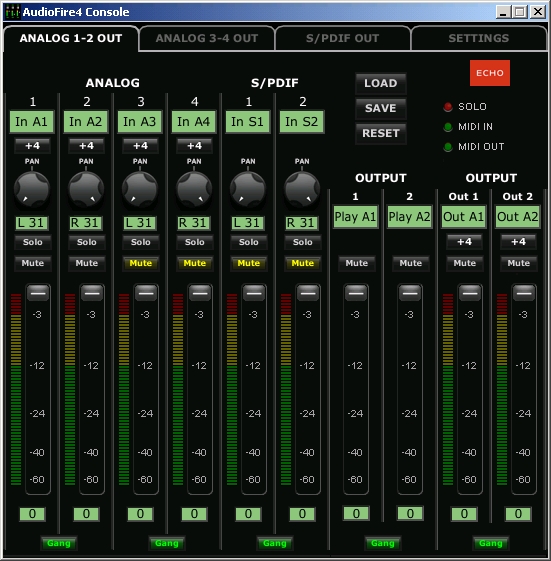The image size is (551, 561).
Task: Switch to the ANALOG 3-4 OUT tab
Action: (207, 38)
